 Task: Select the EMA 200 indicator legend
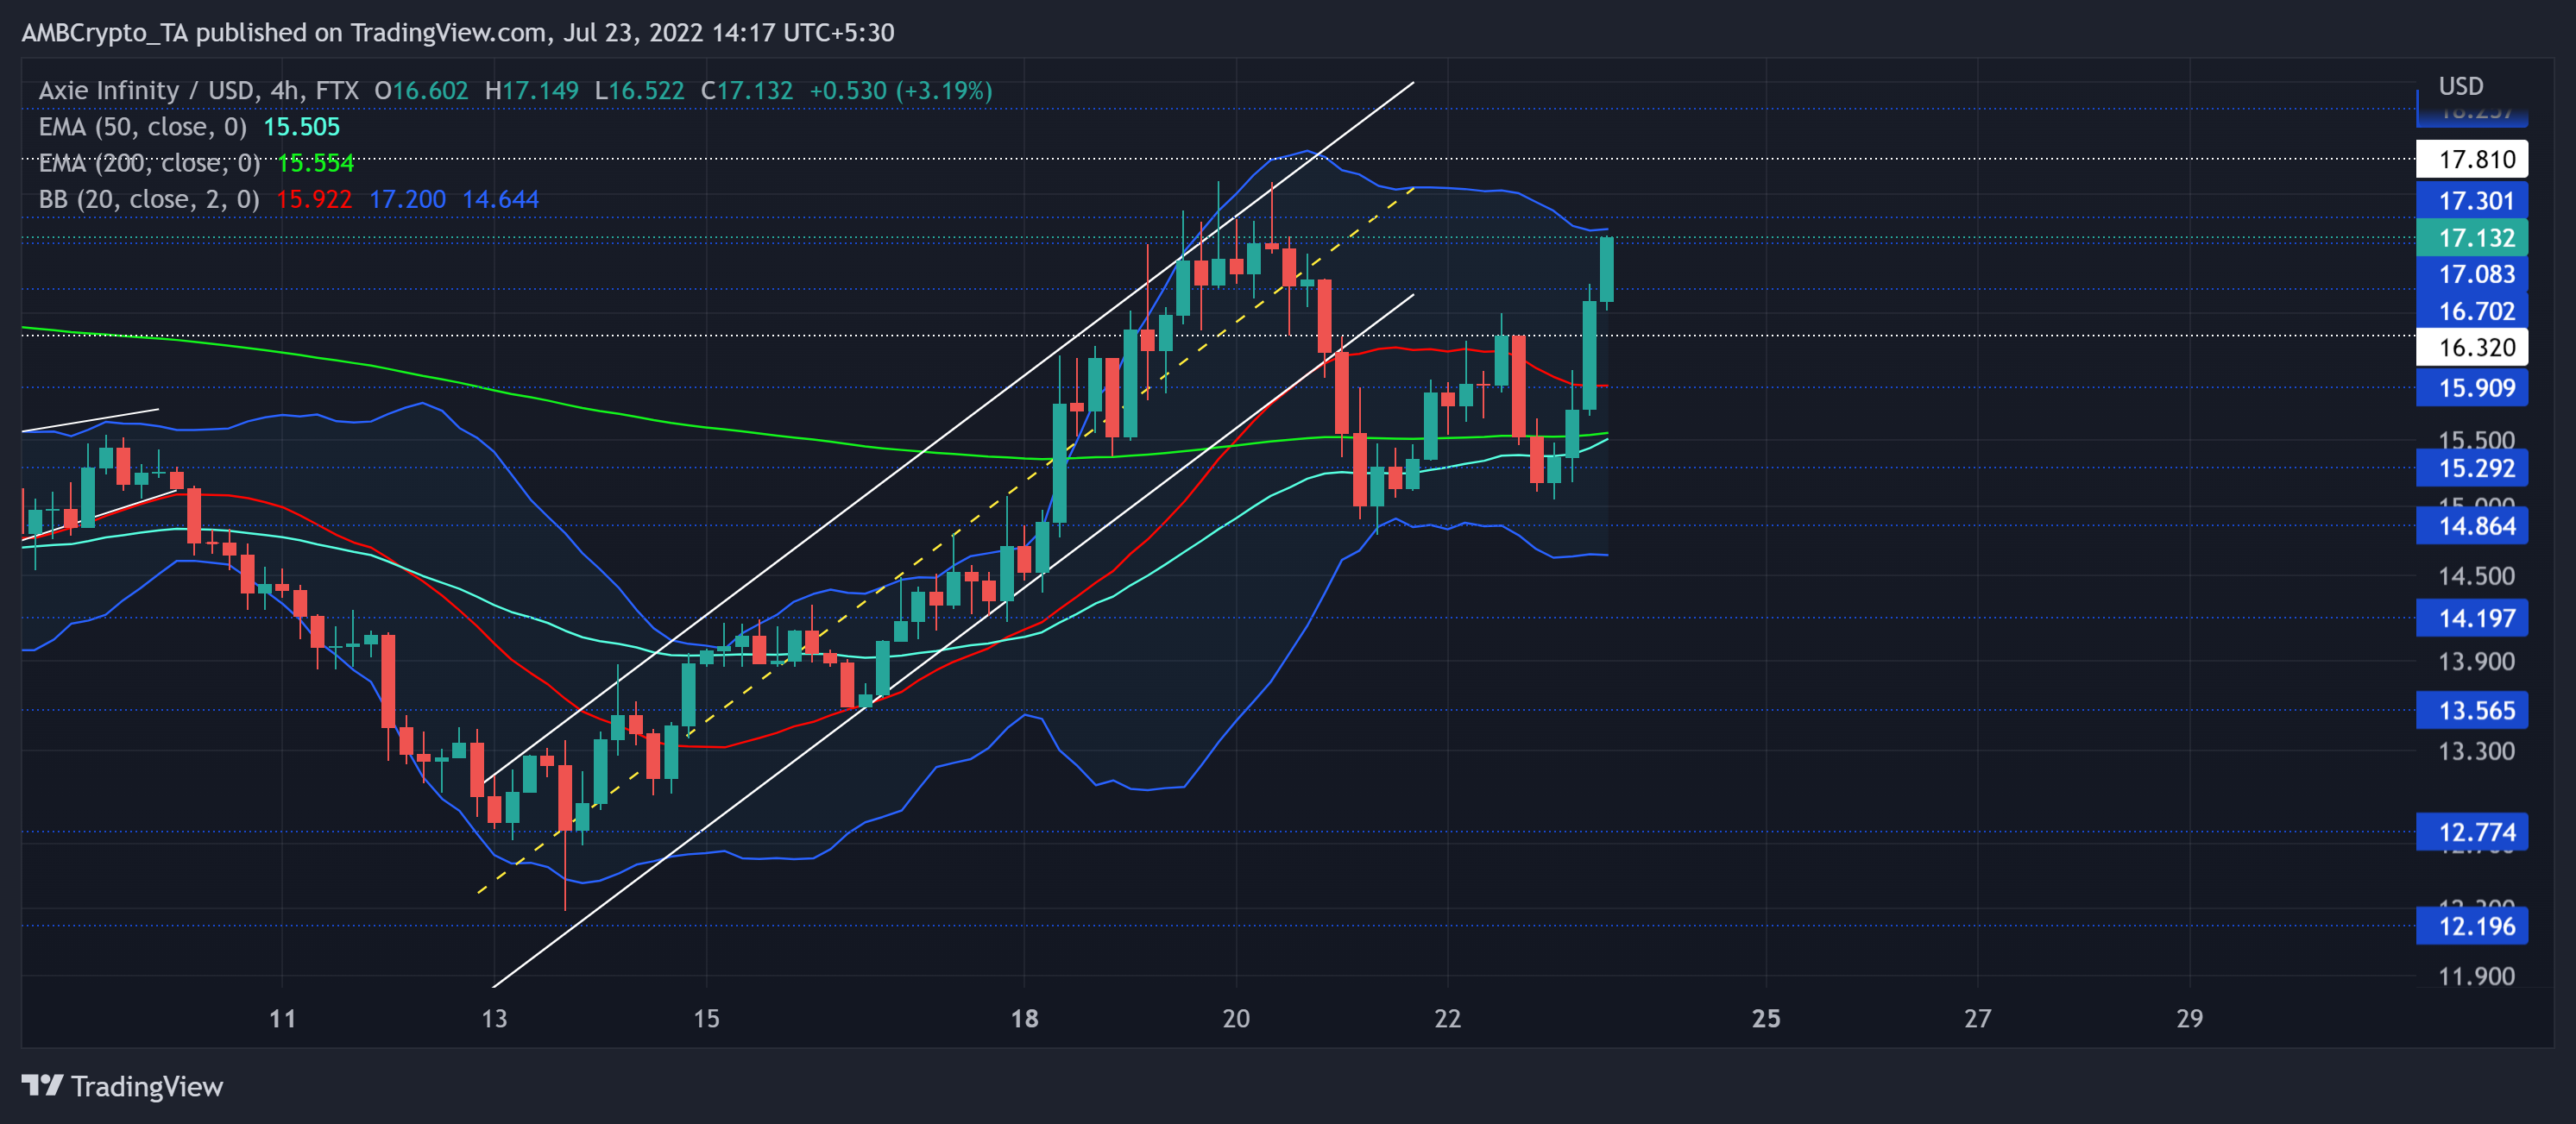149,163
